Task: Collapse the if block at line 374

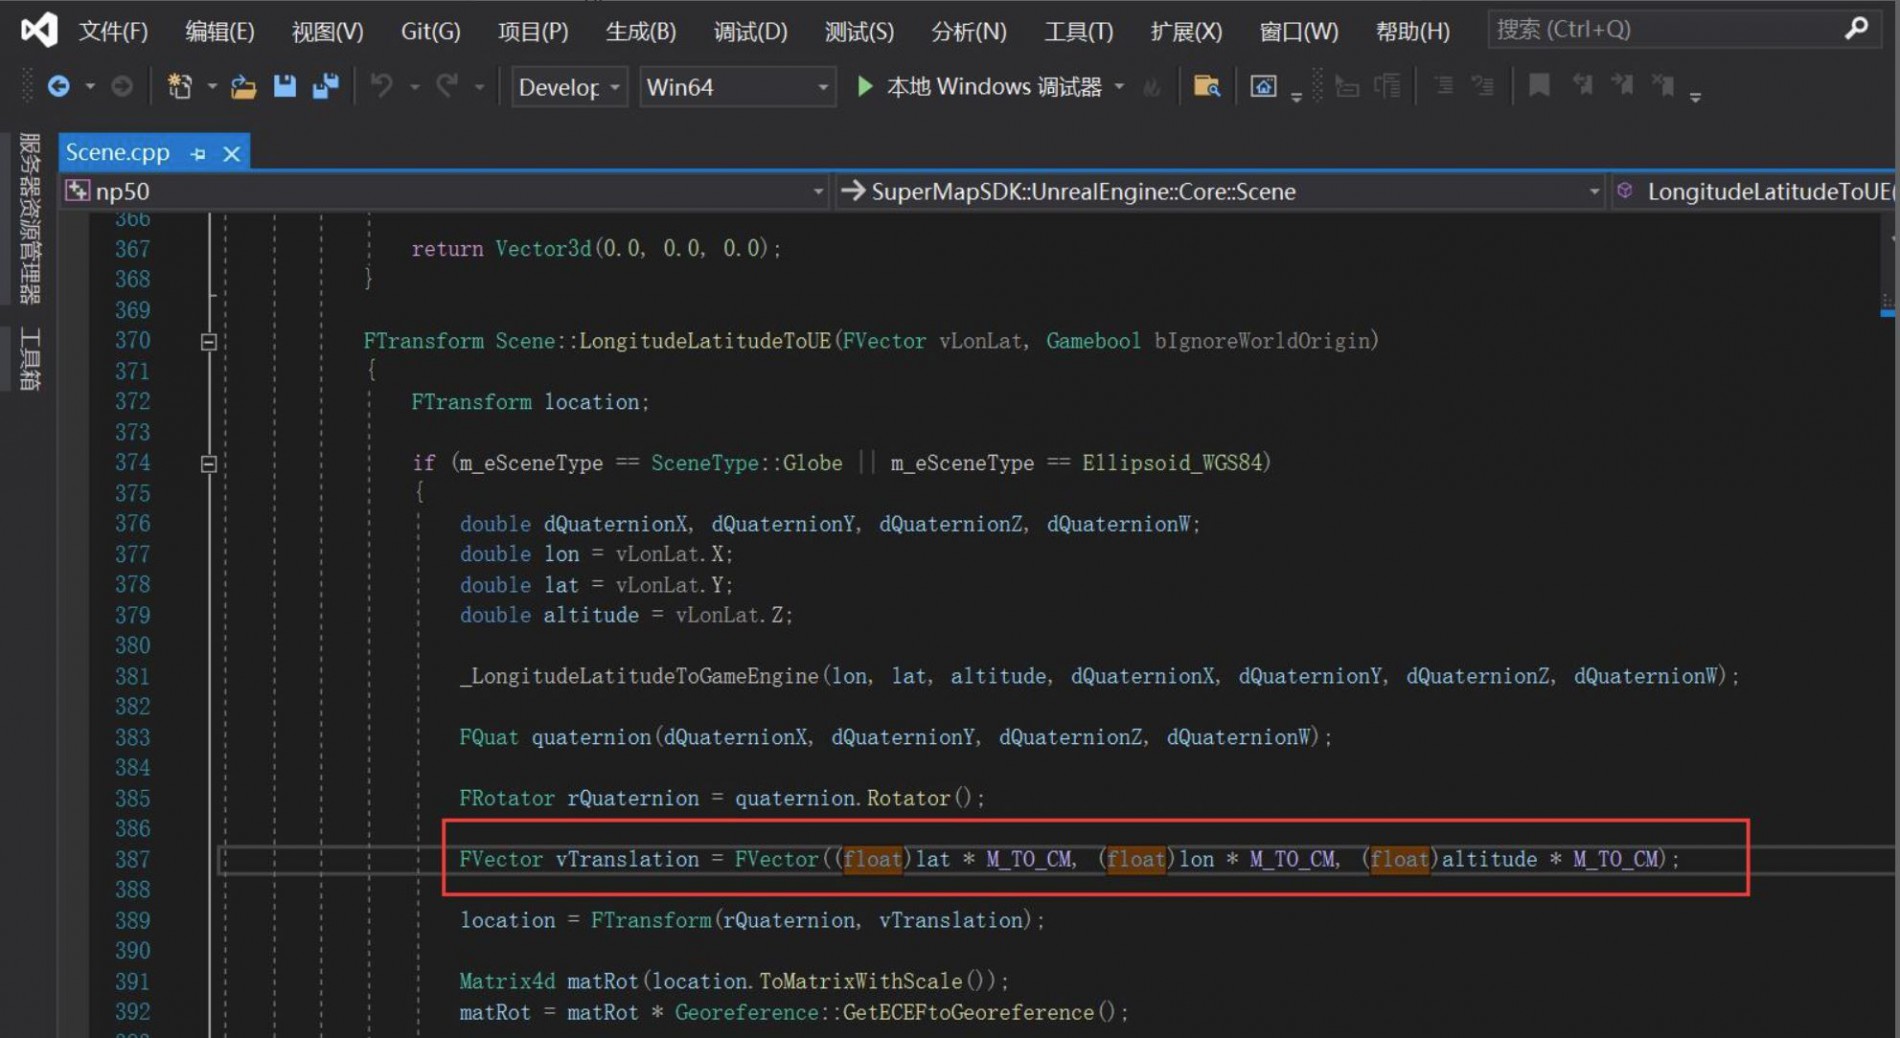Action: pyautogui.click(x=209, y=464)
